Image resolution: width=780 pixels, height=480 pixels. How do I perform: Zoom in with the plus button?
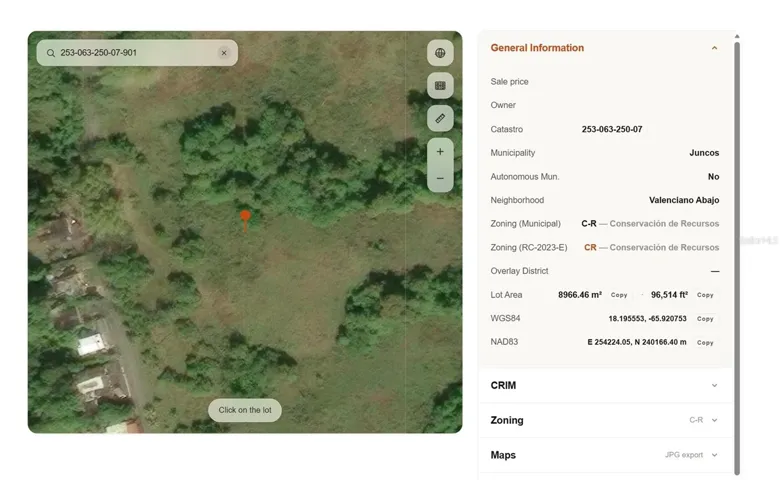click(440, 152)
